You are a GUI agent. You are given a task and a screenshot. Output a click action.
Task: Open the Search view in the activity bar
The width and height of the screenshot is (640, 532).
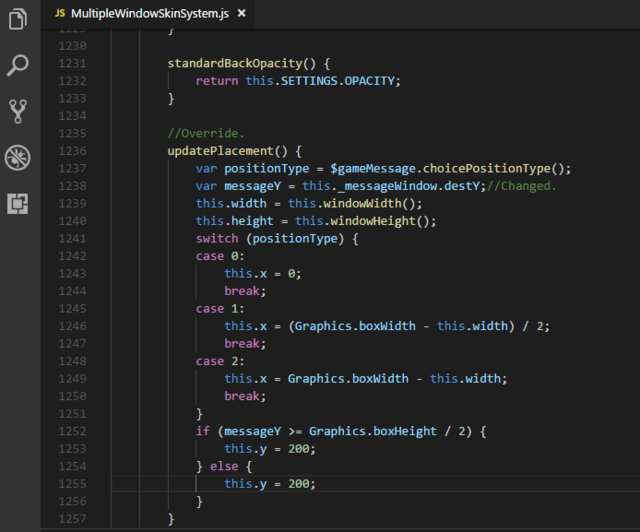(x=18, y=65)
